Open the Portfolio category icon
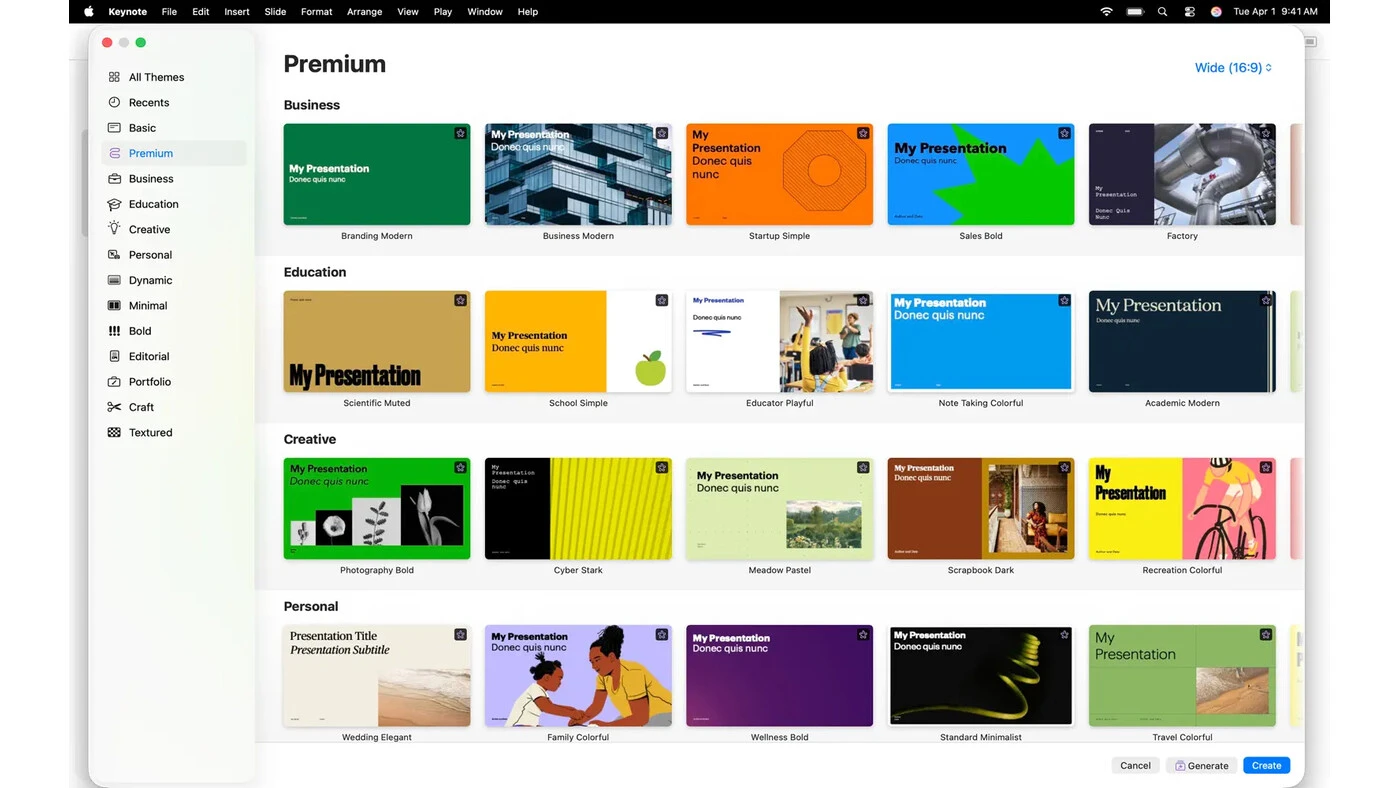 click(x=114, y=381)
